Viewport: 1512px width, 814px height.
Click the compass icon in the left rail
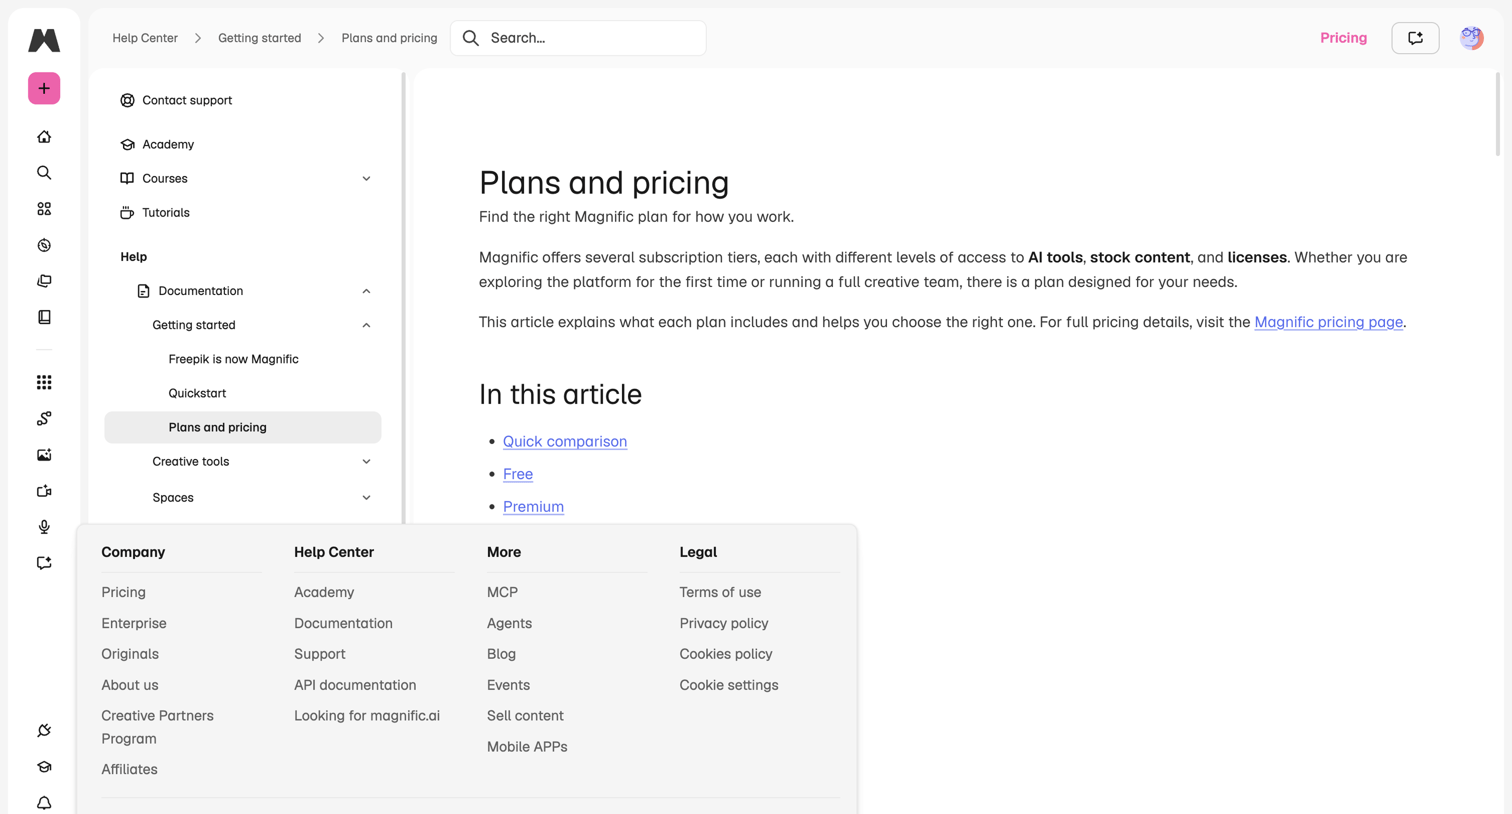point(44,245)
